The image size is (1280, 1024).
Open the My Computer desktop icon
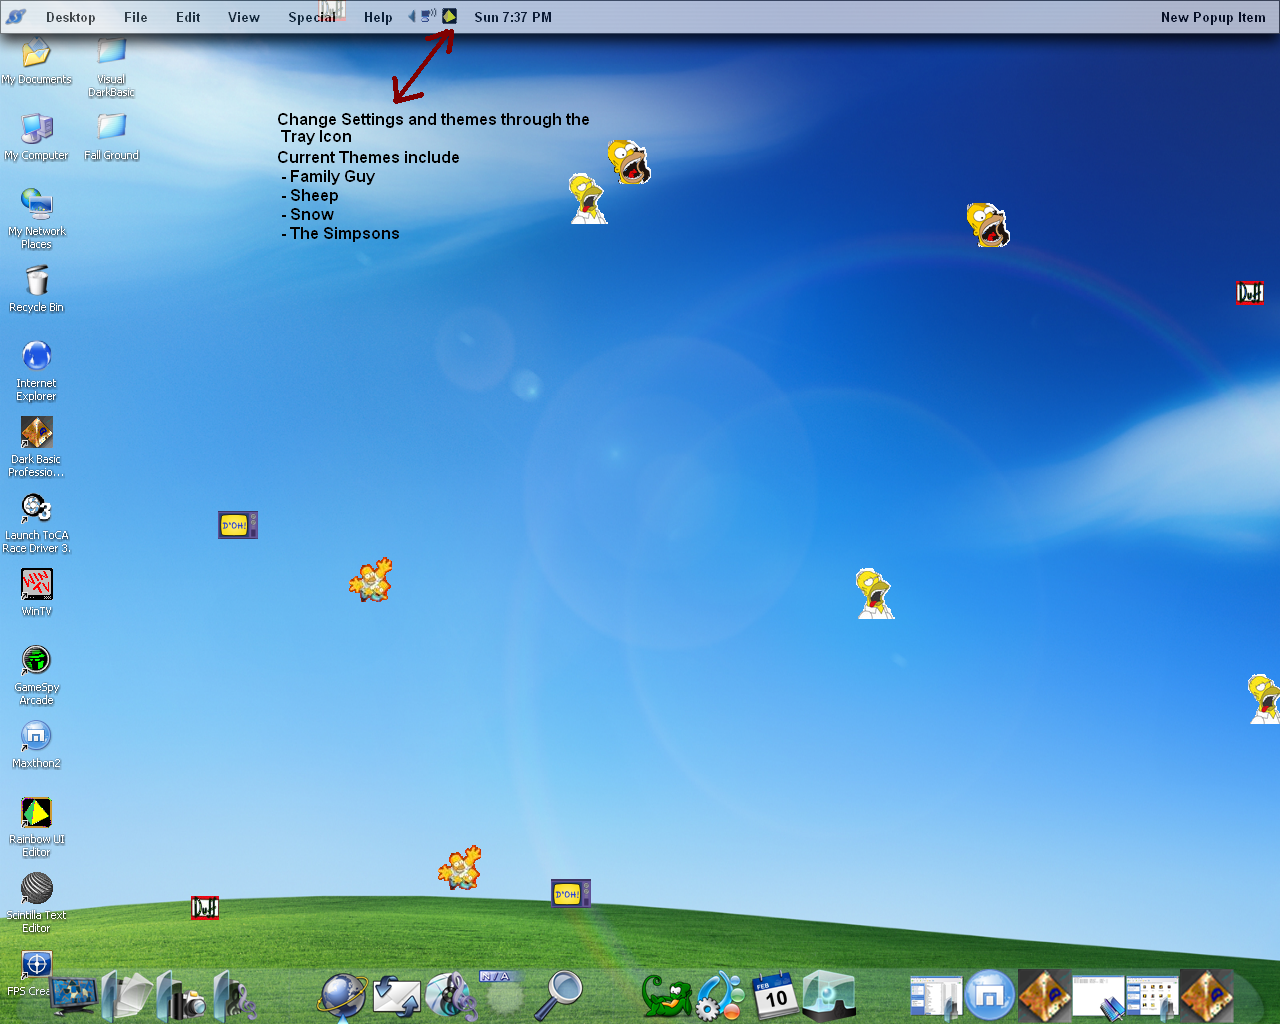point(36,137)
